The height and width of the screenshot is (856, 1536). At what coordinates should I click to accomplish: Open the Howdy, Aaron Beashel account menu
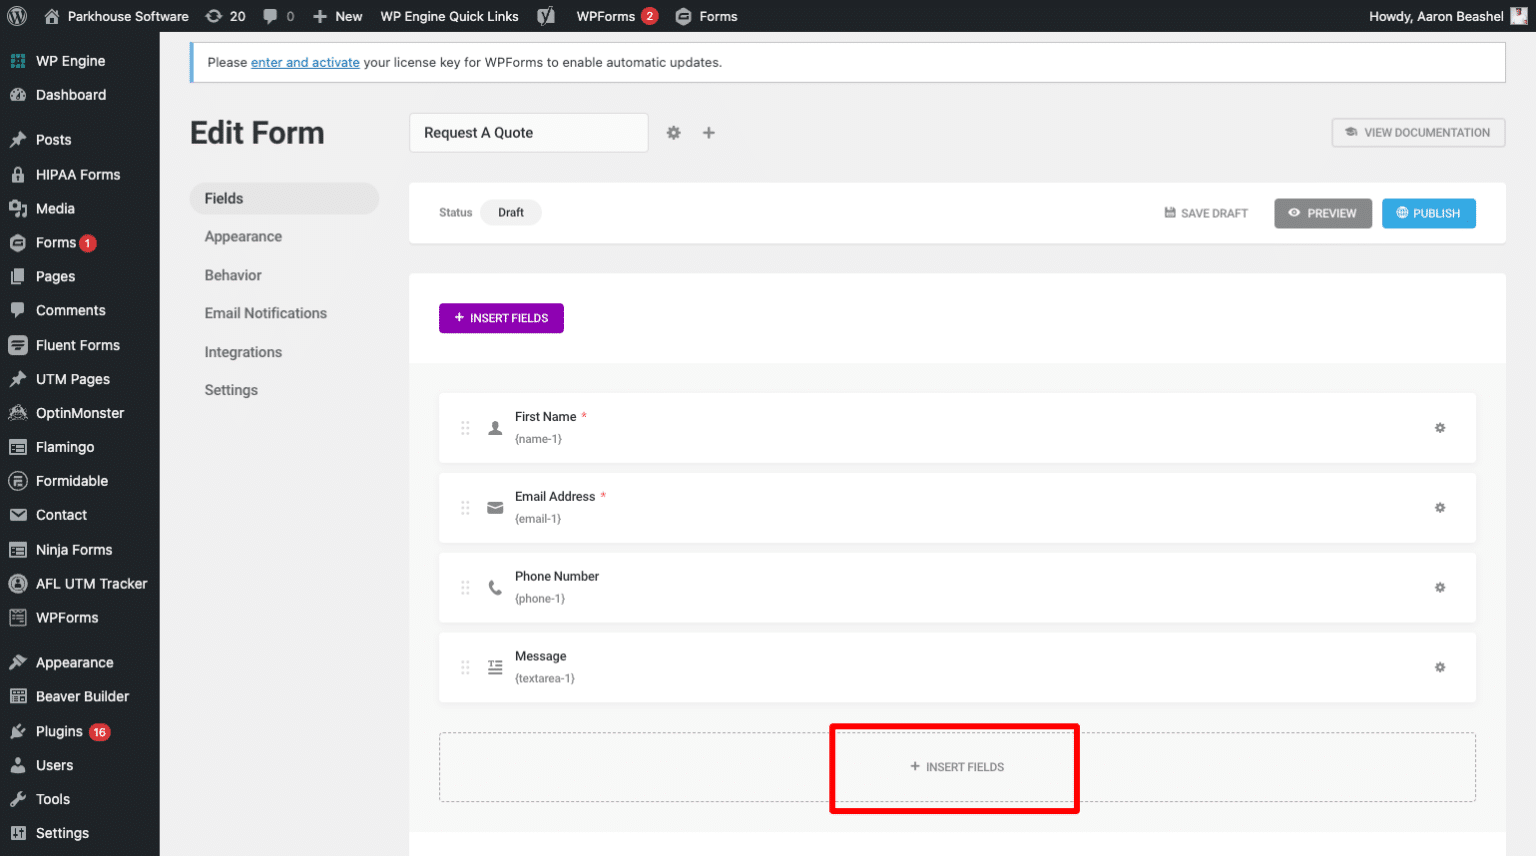1437,15
